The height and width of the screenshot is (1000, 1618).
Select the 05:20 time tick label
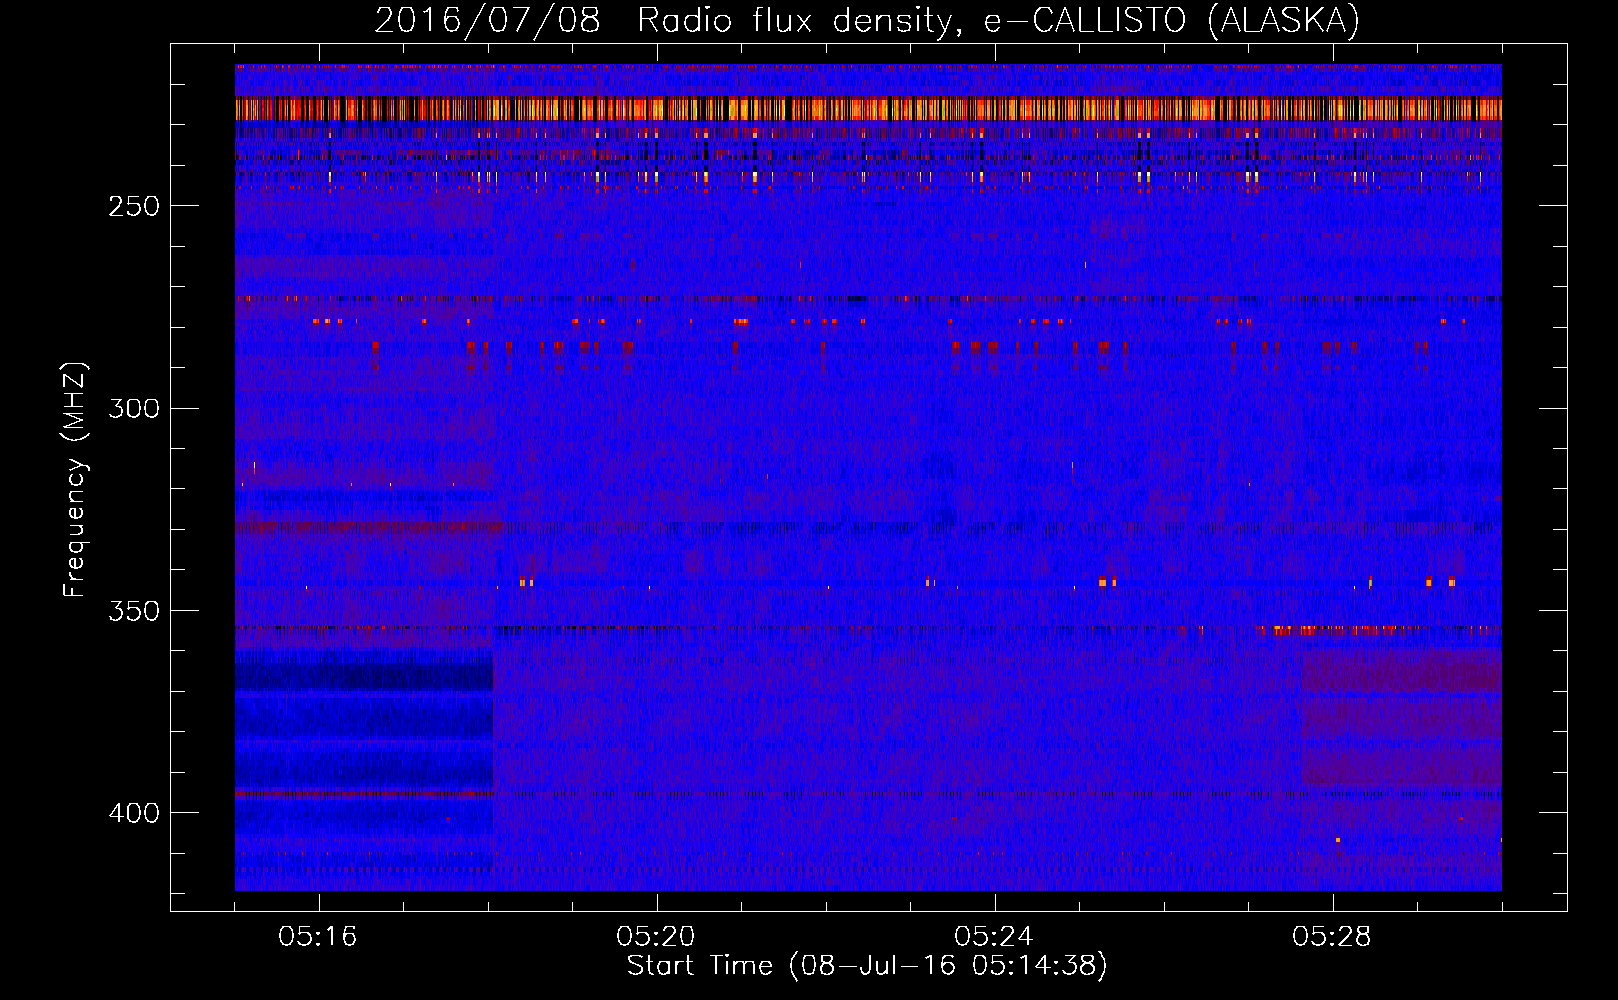(x=656, y=937)
